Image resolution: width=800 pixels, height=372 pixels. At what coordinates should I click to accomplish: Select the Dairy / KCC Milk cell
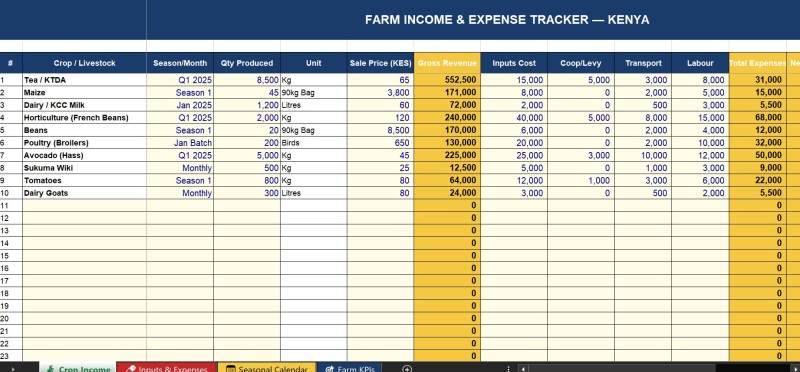pyautogui.click(x=84, y=105)
